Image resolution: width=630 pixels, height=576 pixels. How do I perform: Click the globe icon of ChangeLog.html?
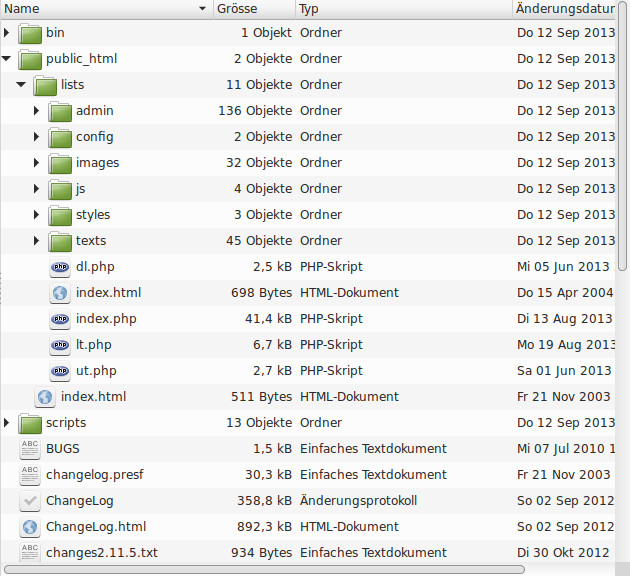click(x=30, y=527)
